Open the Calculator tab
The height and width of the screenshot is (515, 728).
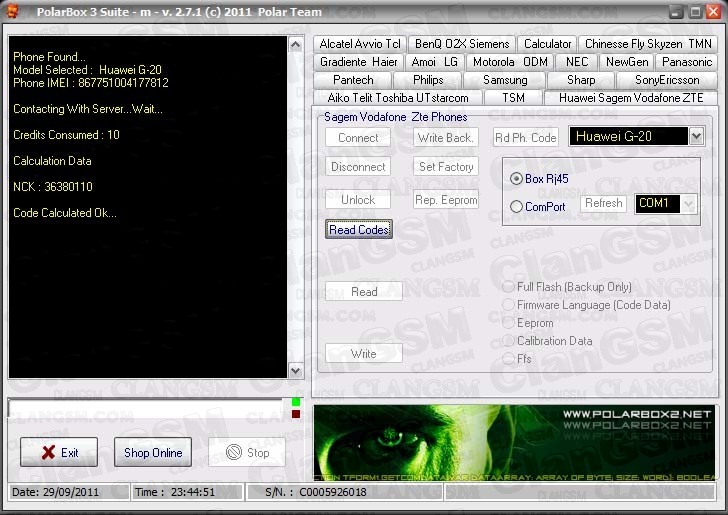pyautogui.click(x=547, y=44)
